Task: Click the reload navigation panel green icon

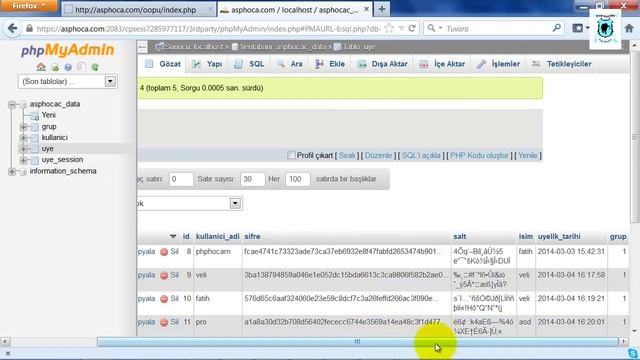Action: click(x=95, y=67)
